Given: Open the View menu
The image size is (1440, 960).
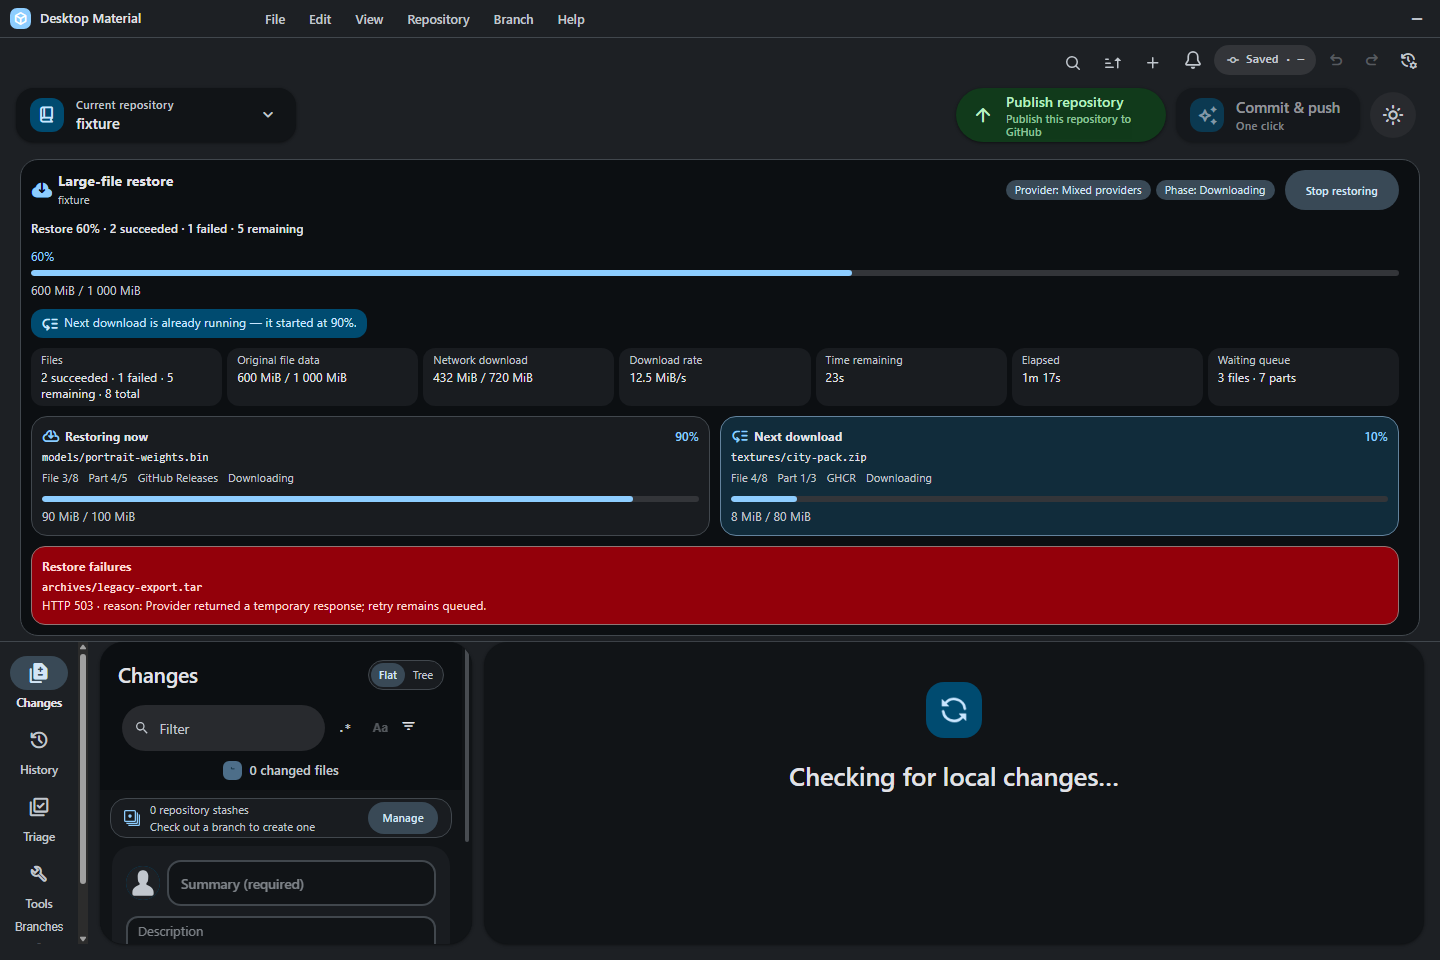Looking at the screenshot, I should (x=369, y=19).
